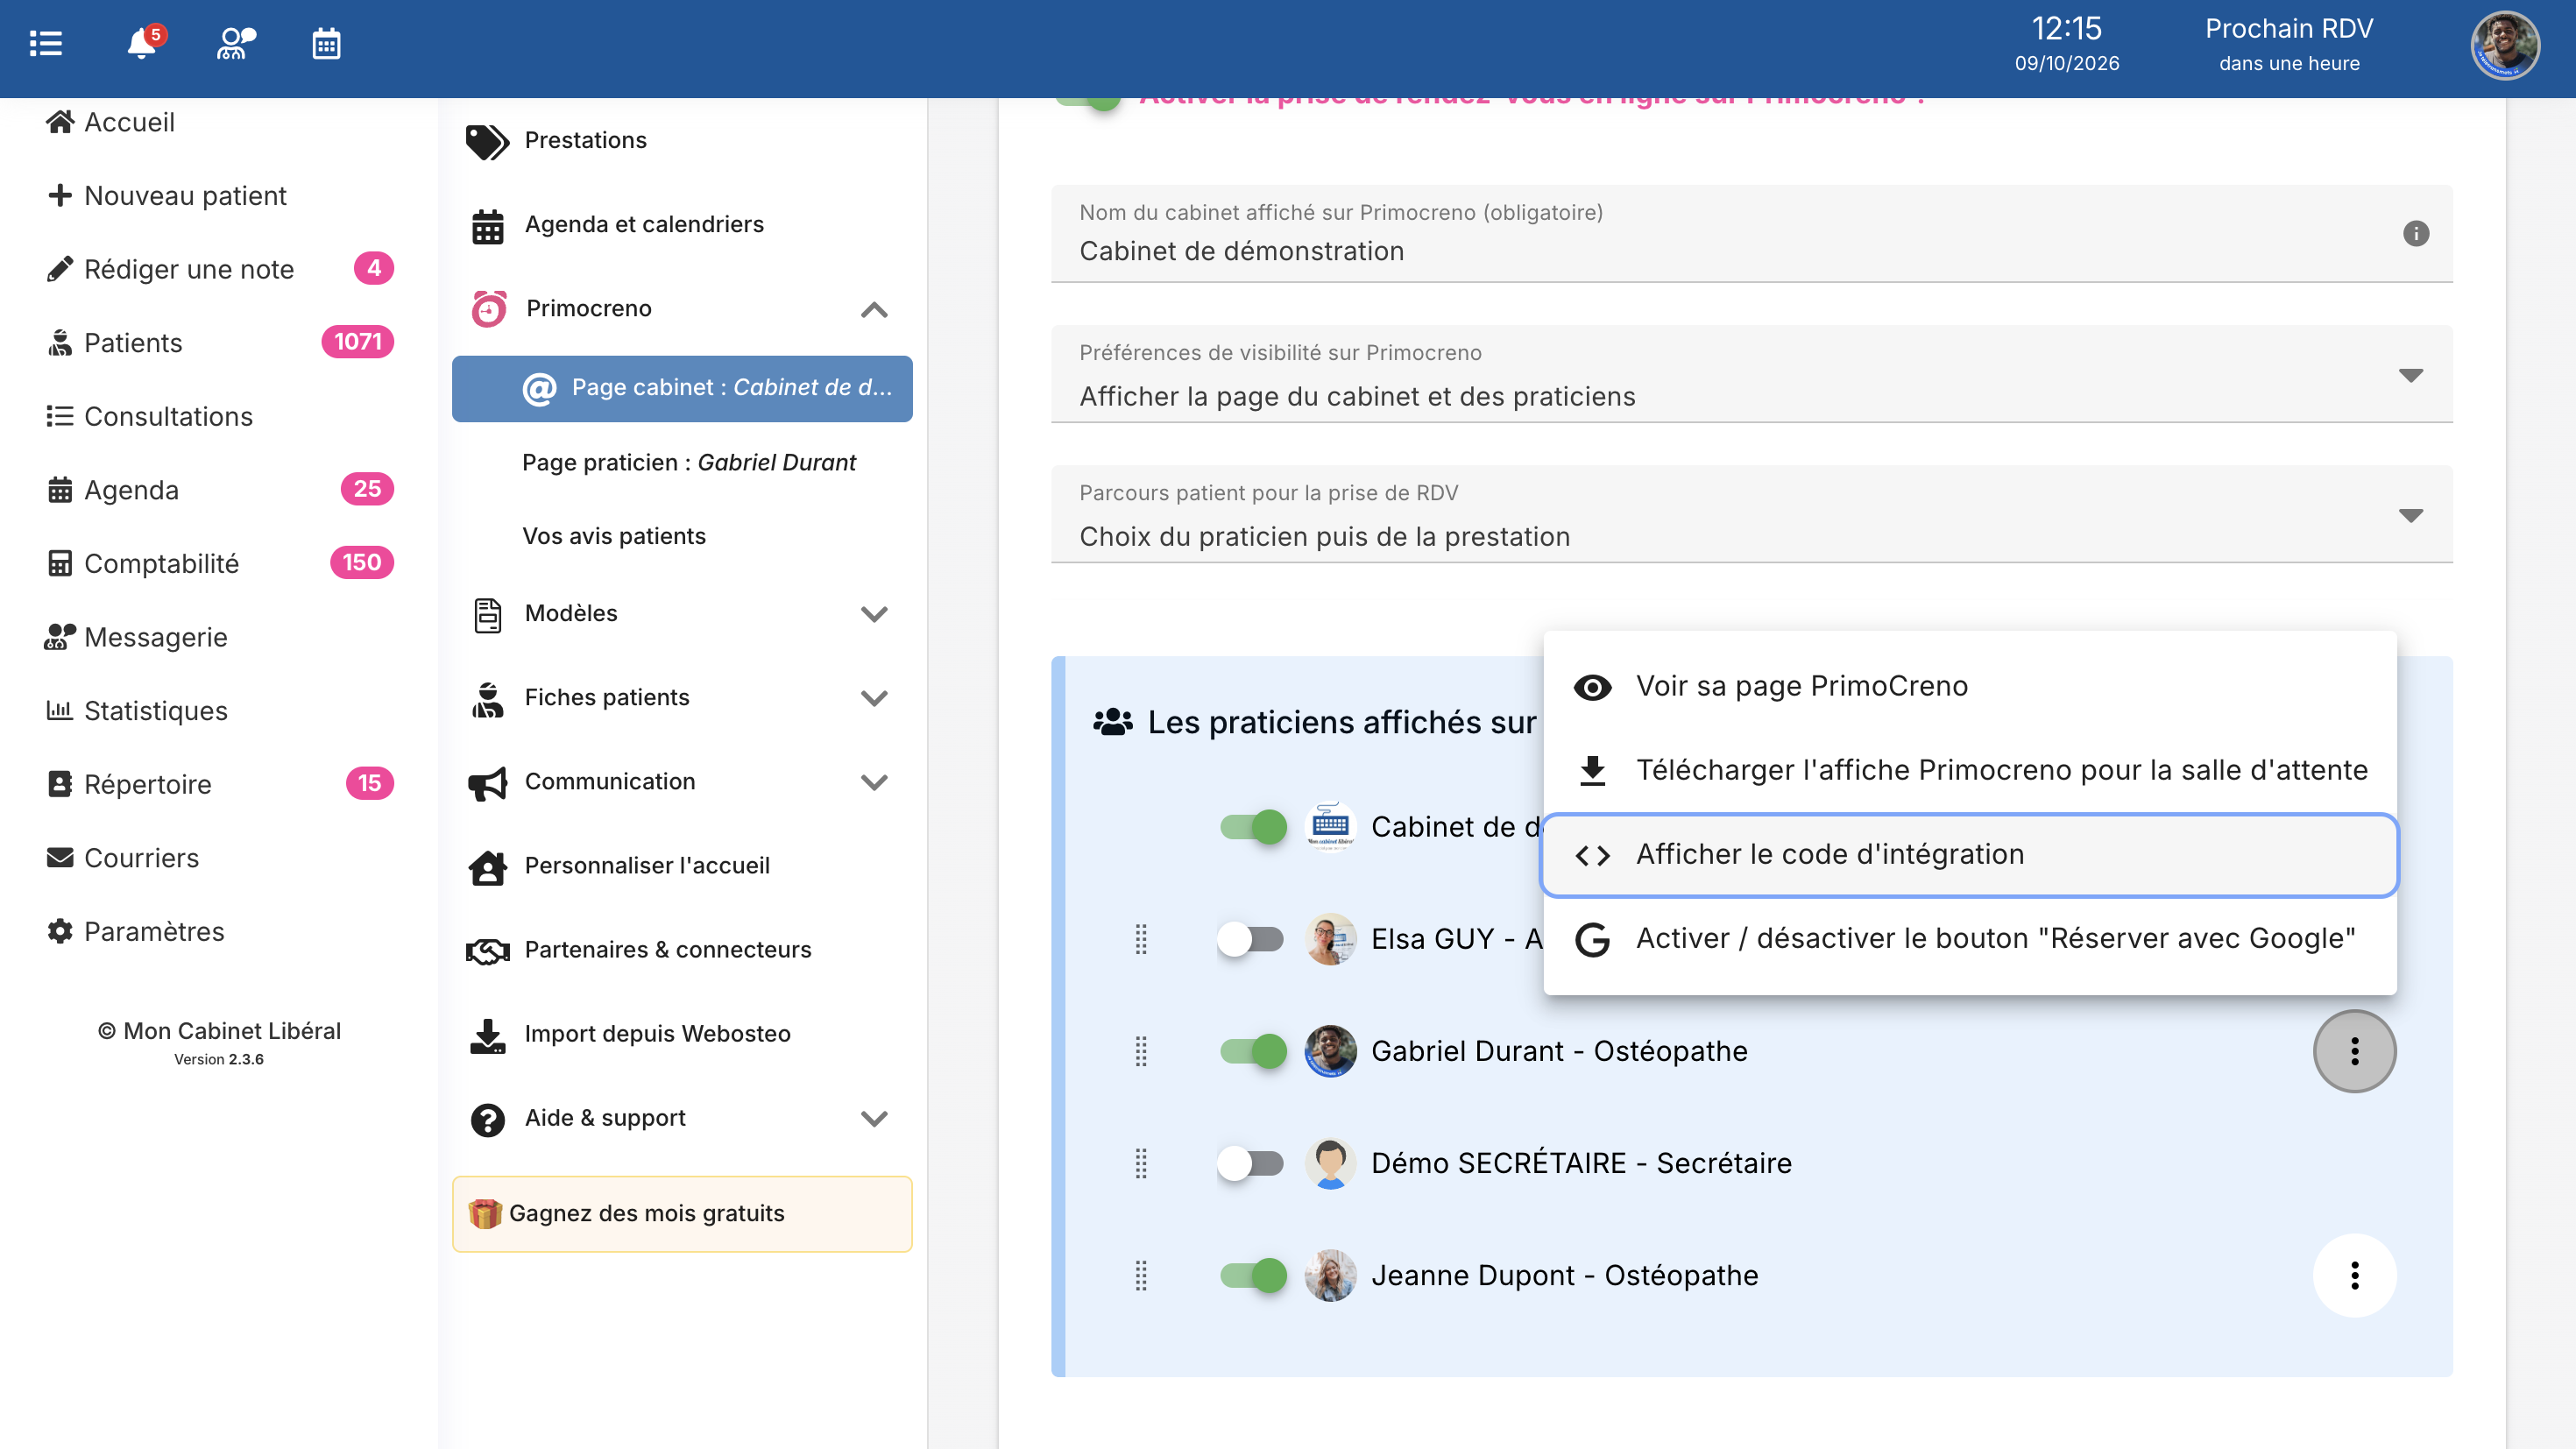This screenshot has width=2576, height=1449.
Task: Click the Agenda et calendriers calendar icon
Action: pos(488,225)
